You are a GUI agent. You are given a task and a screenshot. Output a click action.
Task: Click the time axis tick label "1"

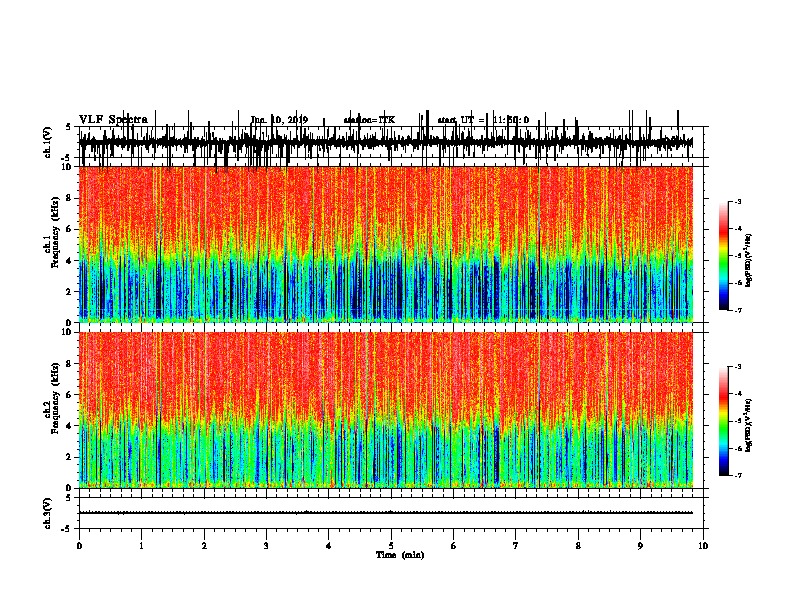point(141,546)
